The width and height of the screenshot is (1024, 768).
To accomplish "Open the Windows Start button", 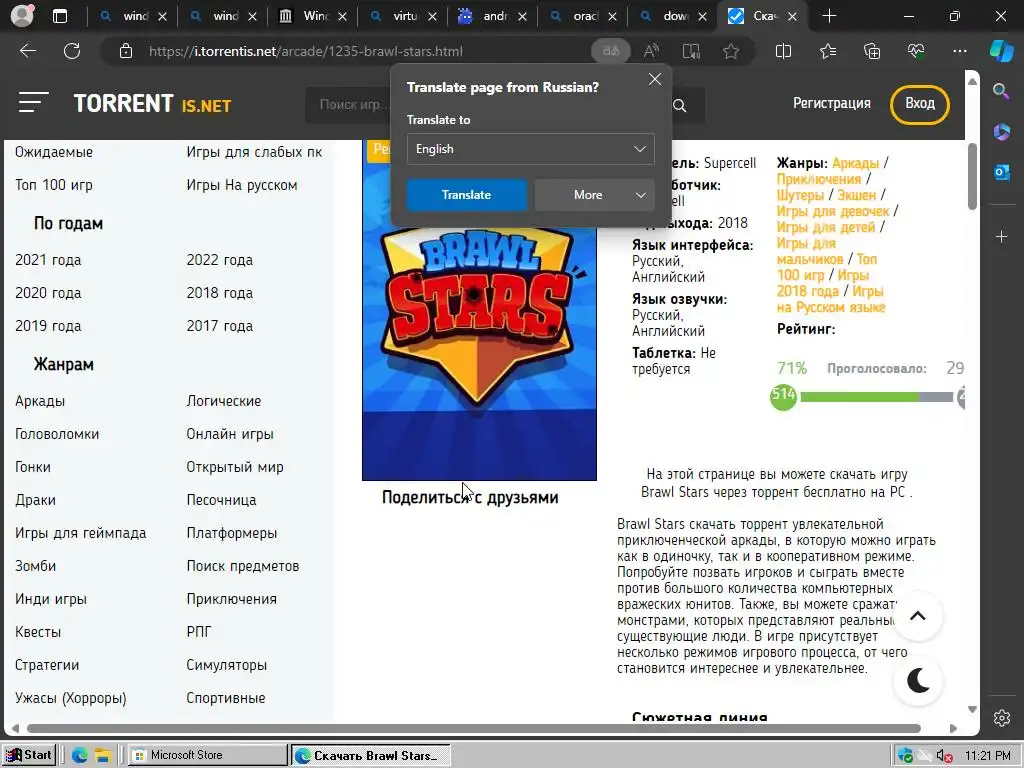I will (x=29, y=755).
